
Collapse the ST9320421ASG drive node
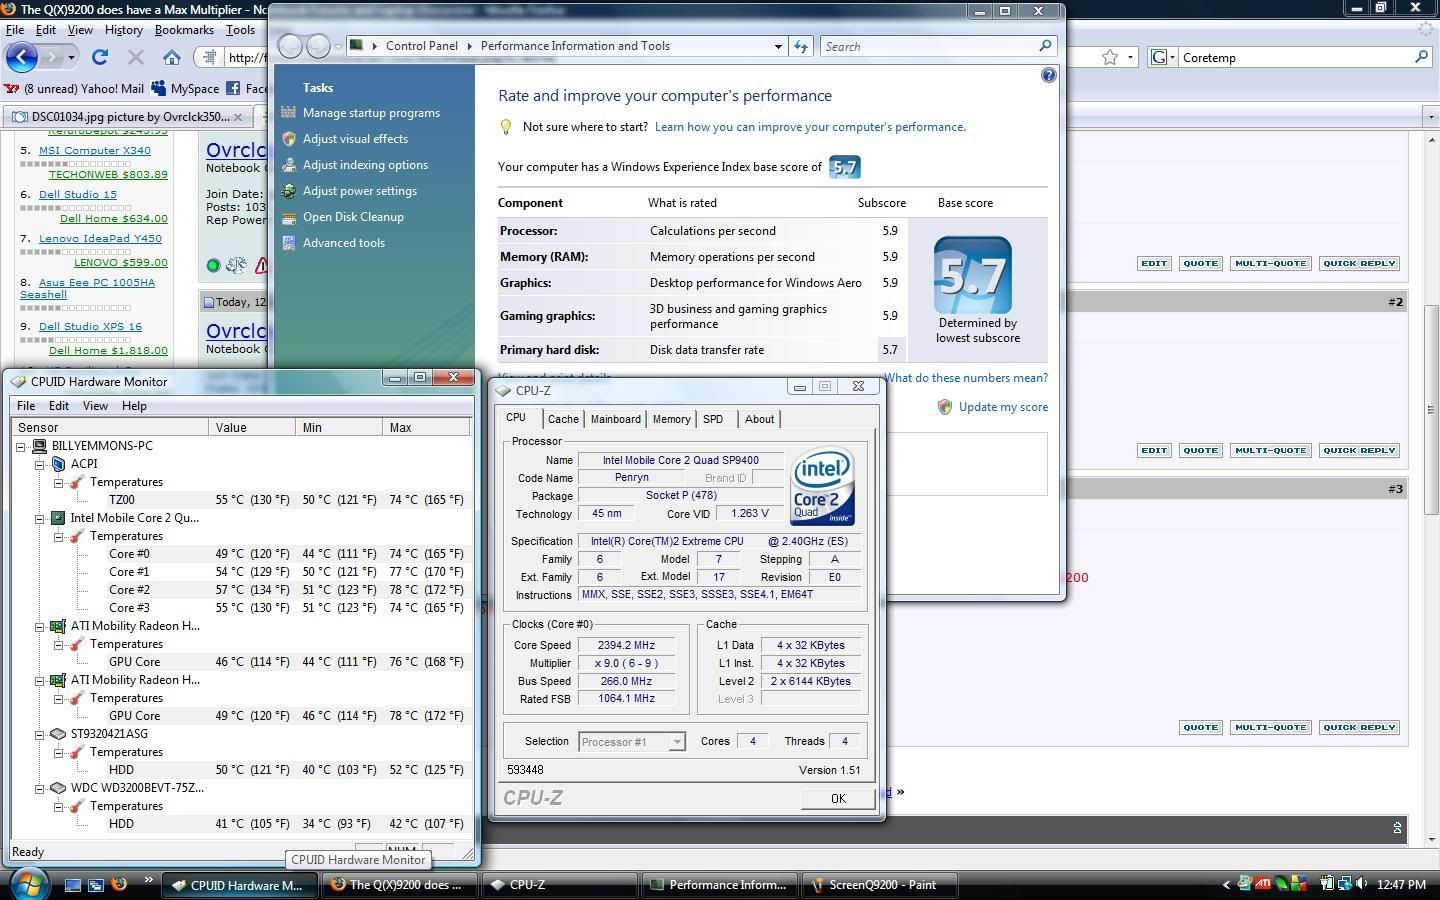[x=40, y=734]
